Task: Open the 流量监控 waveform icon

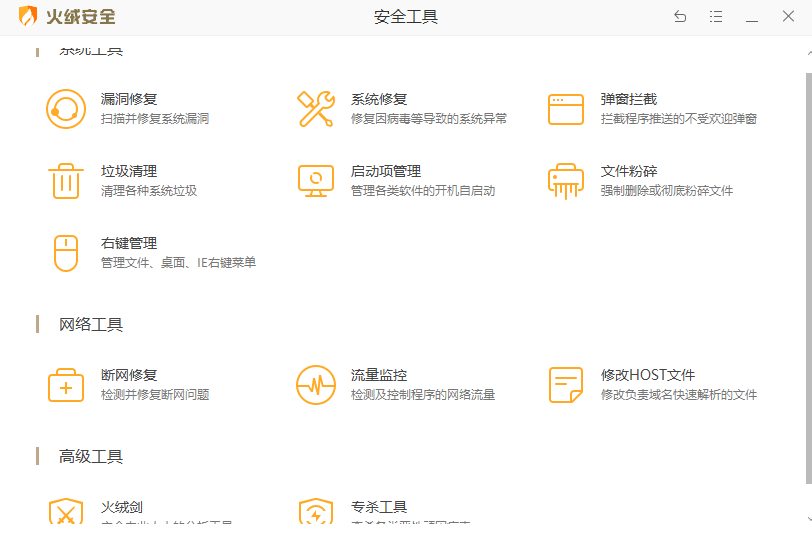Action: (x=316, y=385)
